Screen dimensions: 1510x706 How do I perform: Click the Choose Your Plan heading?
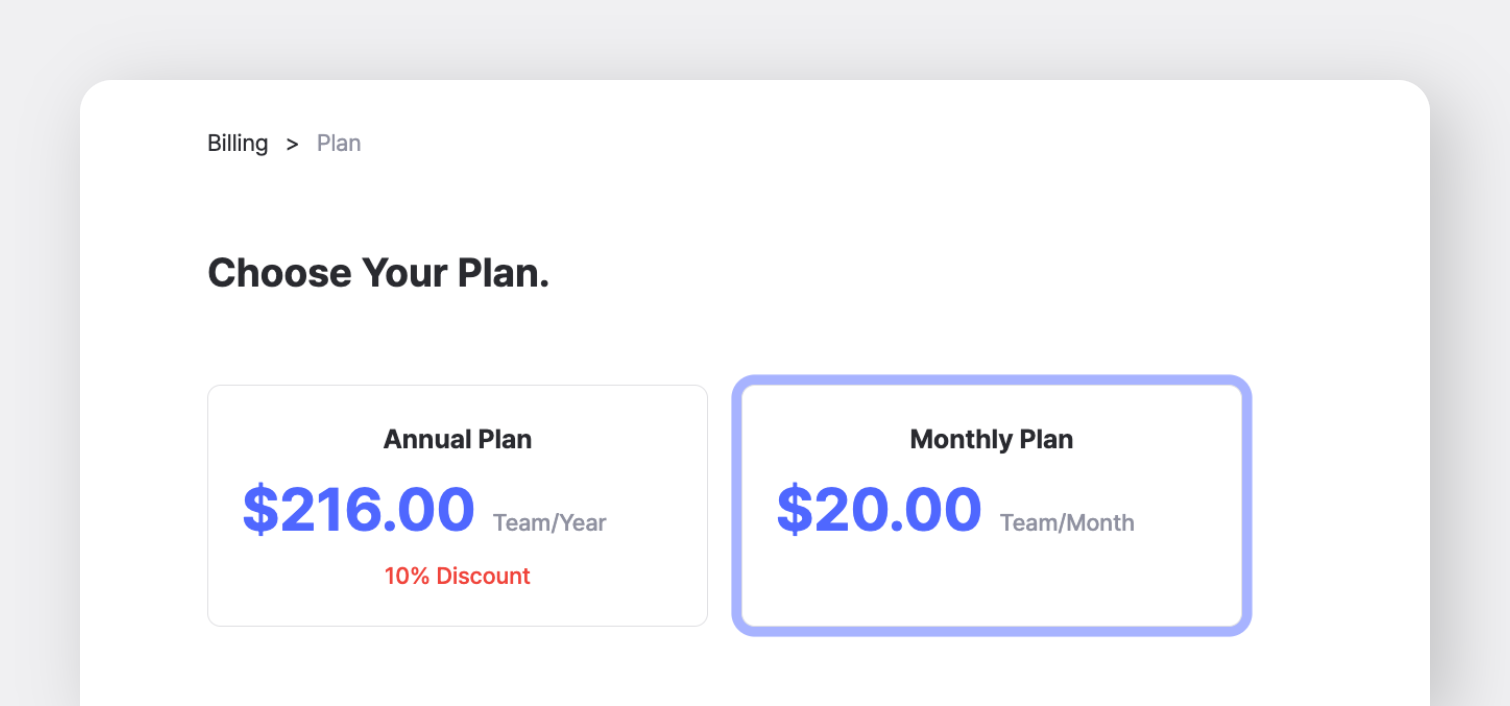click(x=378, y=272)
